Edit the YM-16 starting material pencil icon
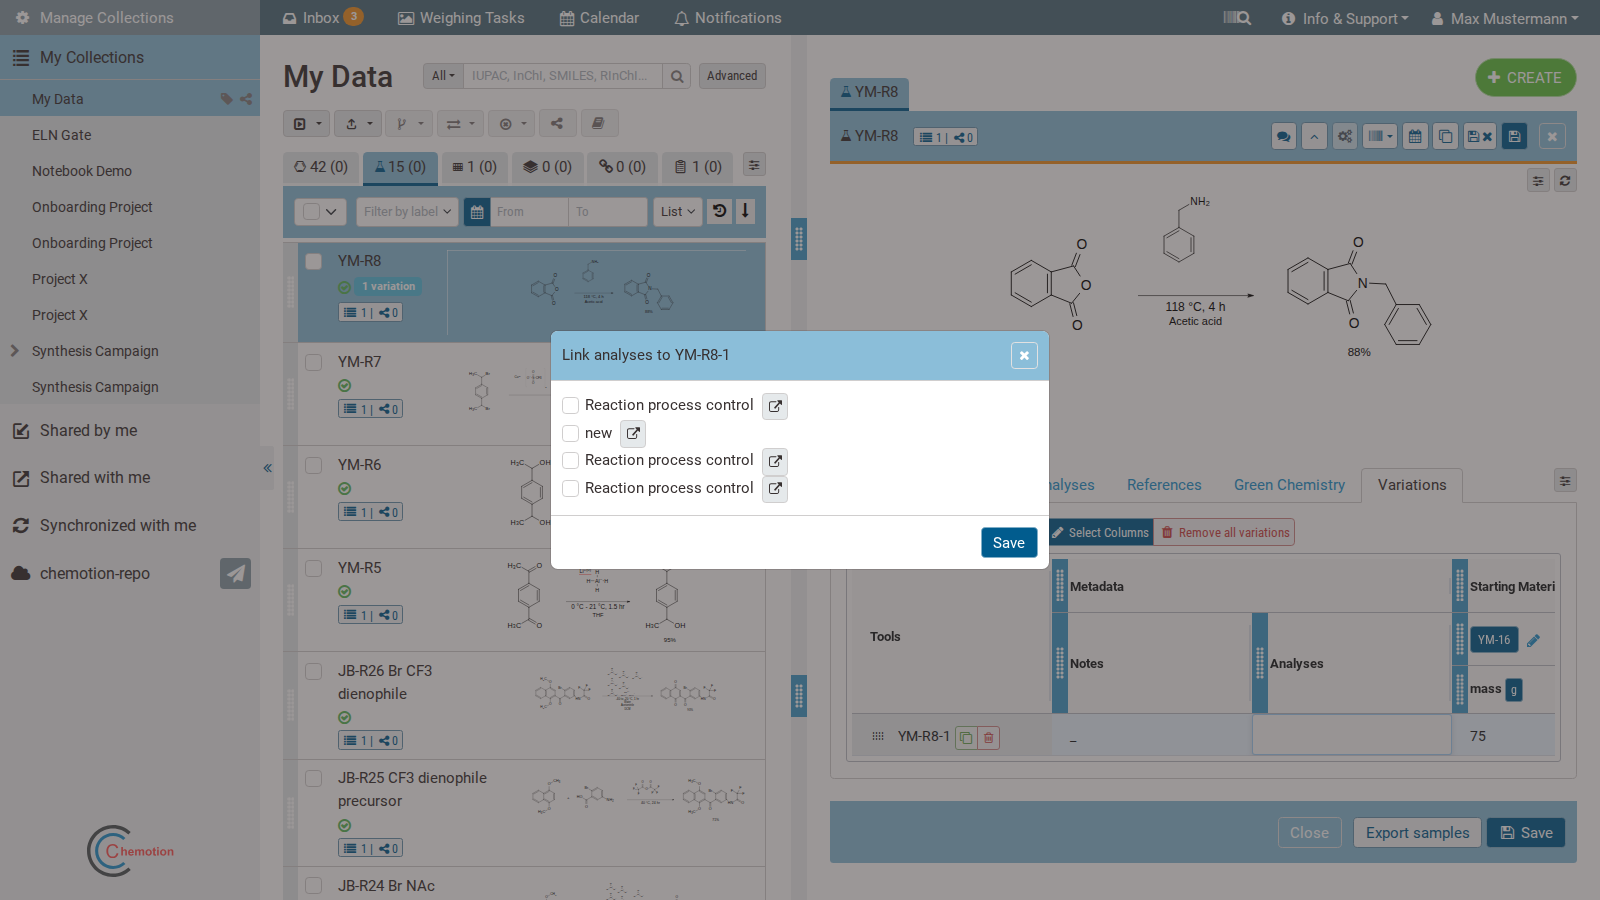 [x=1533, y=640]
